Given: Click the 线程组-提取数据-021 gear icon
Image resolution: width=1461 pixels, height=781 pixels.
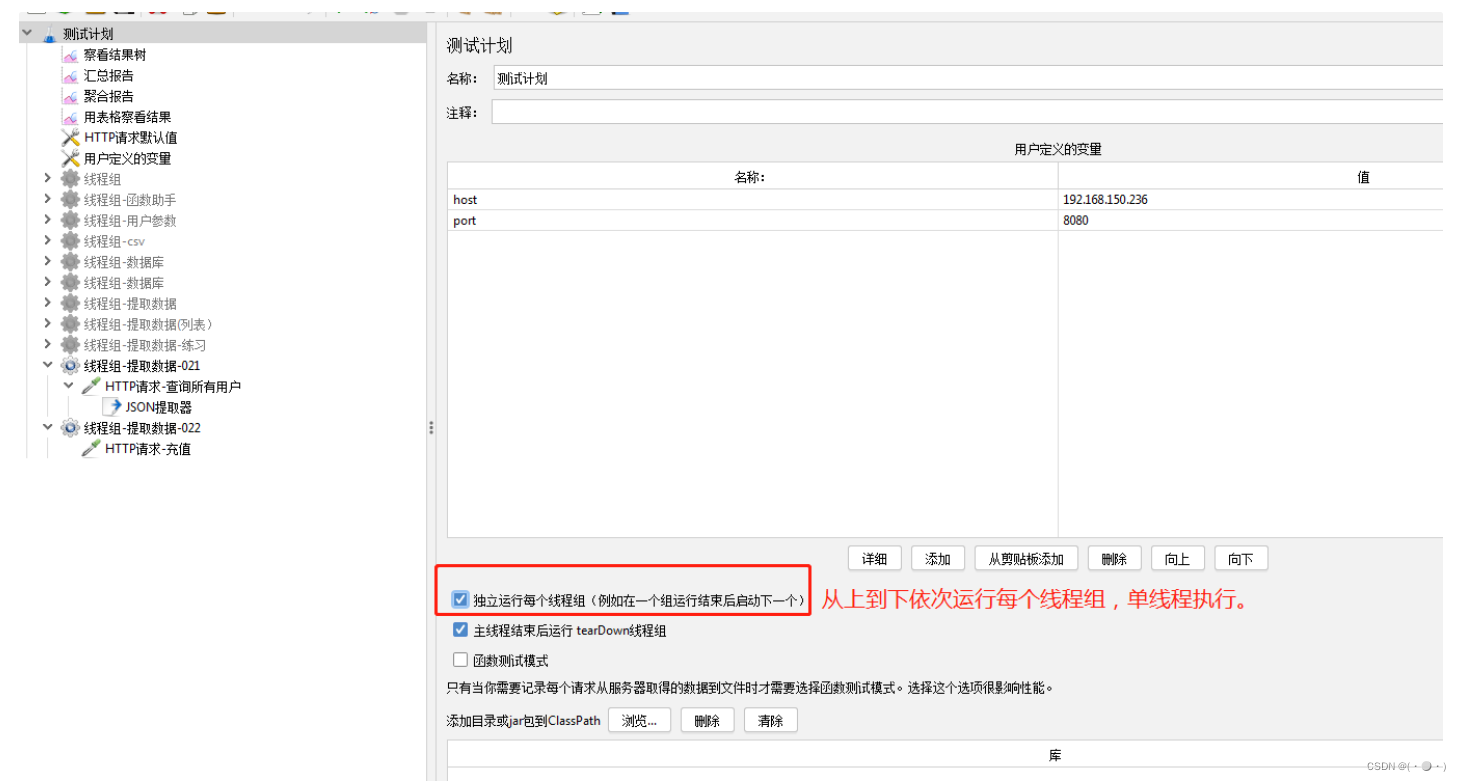Looking at the screenshot, I should (x=70, y=366).
